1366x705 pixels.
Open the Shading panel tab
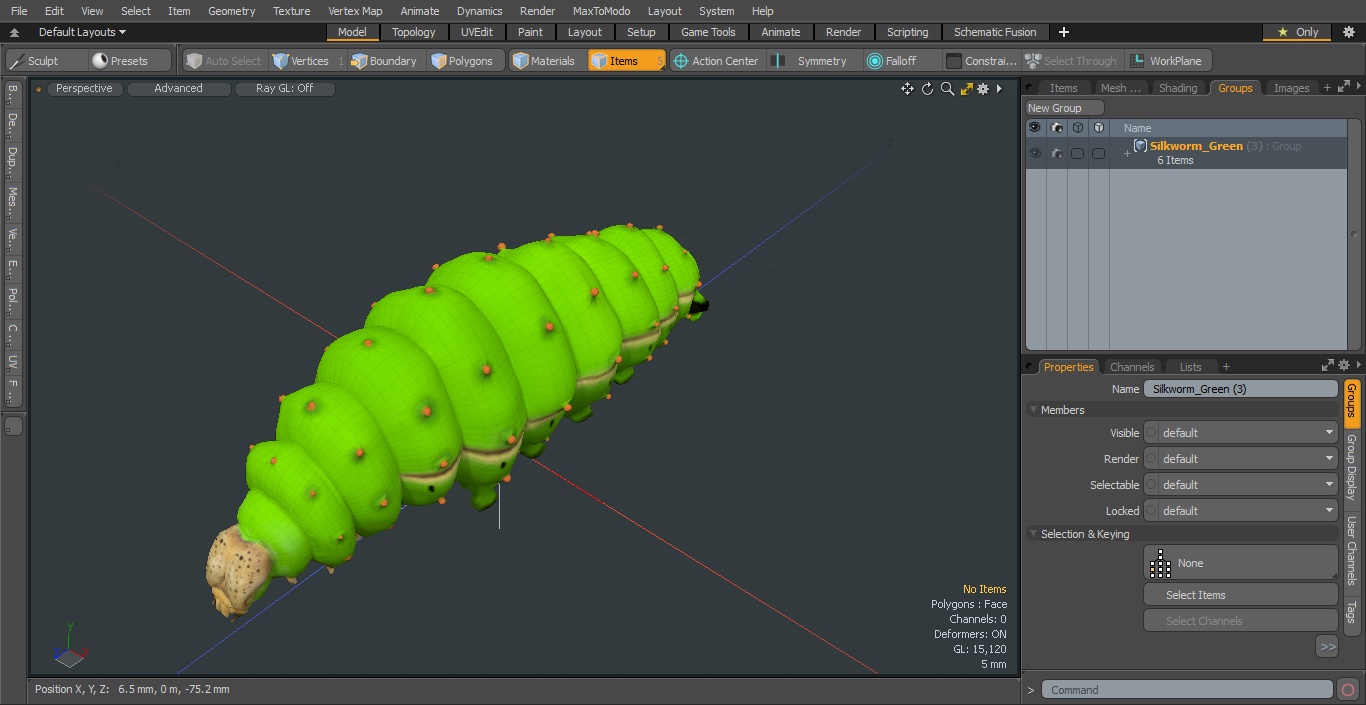[x=1178, y=88]
